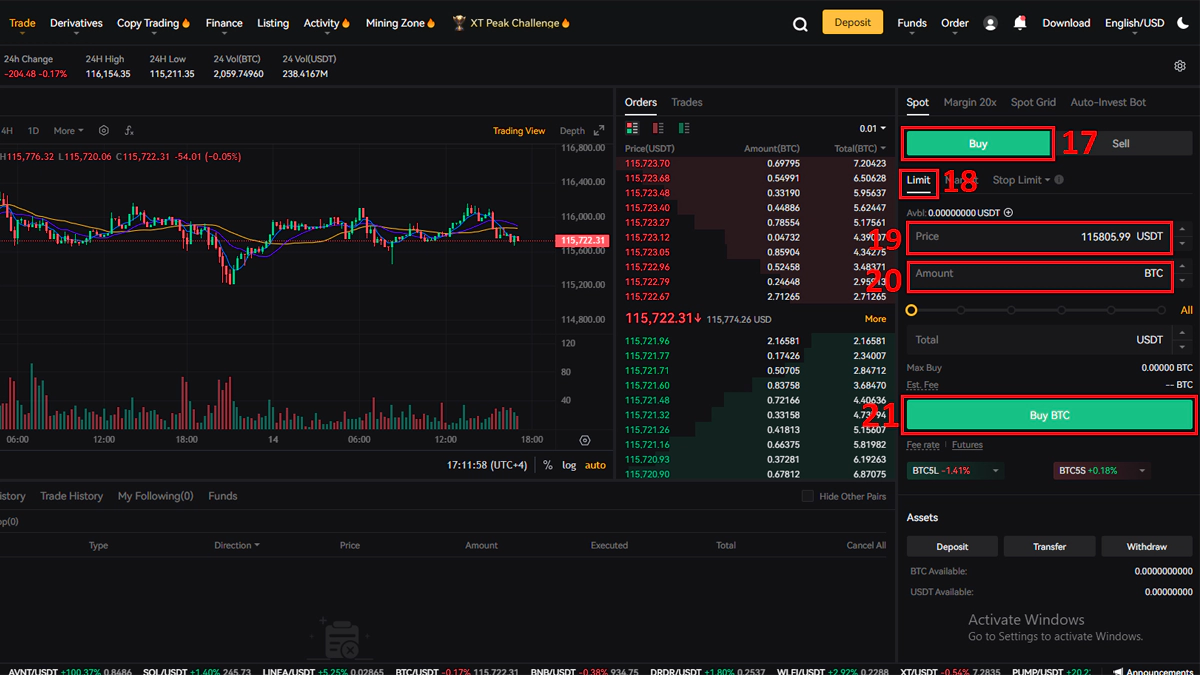Open the Copy Trading menu
Viewport: 1200px width, 675px height.
(x=153, y=23)
